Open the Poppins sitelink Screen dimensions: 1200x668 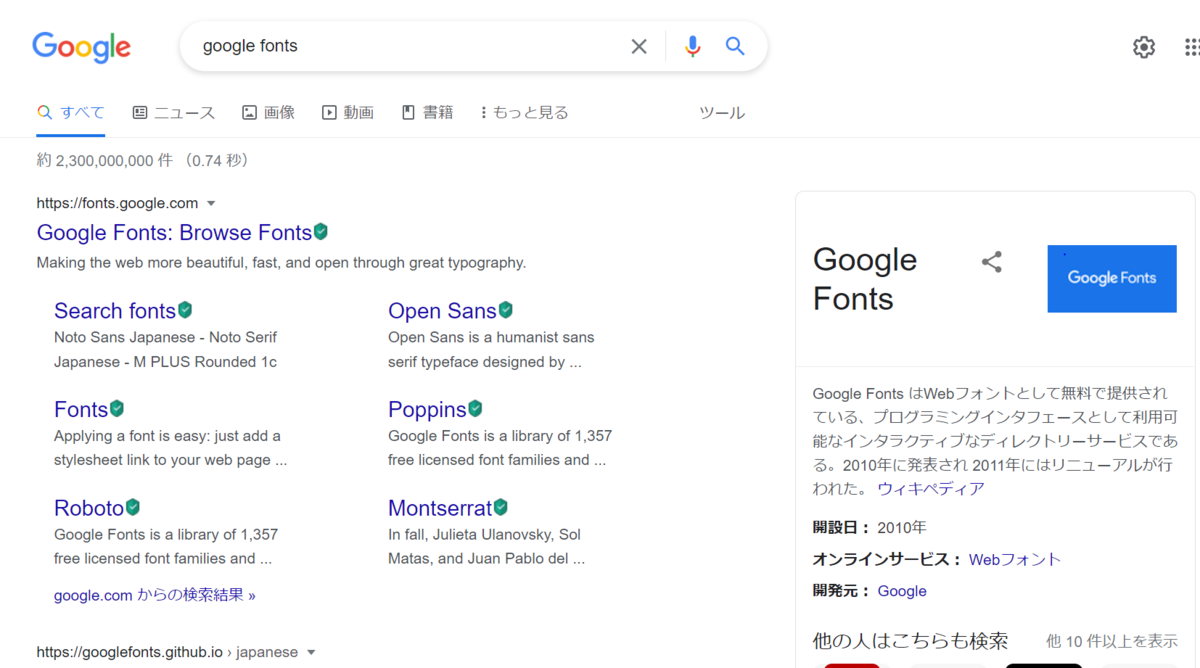coord(427,409)
